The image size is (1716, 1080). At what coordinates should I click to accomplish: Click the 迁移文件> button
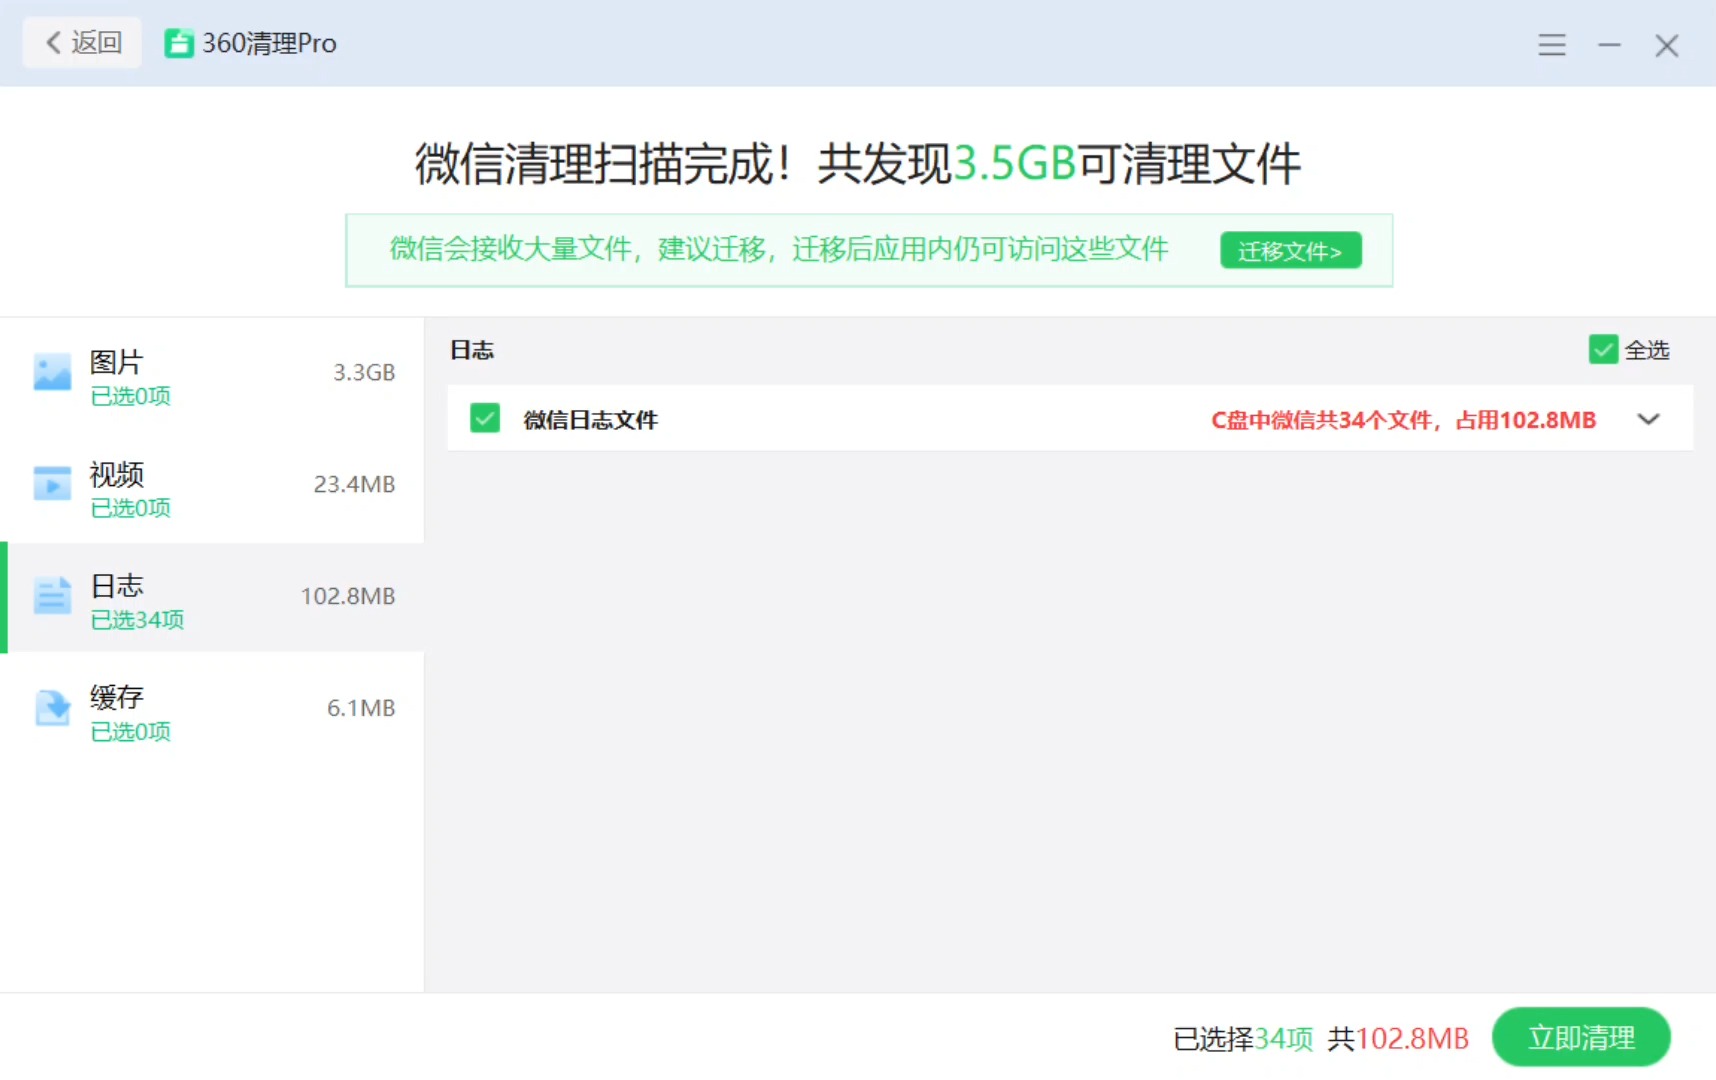[1290, 251]
